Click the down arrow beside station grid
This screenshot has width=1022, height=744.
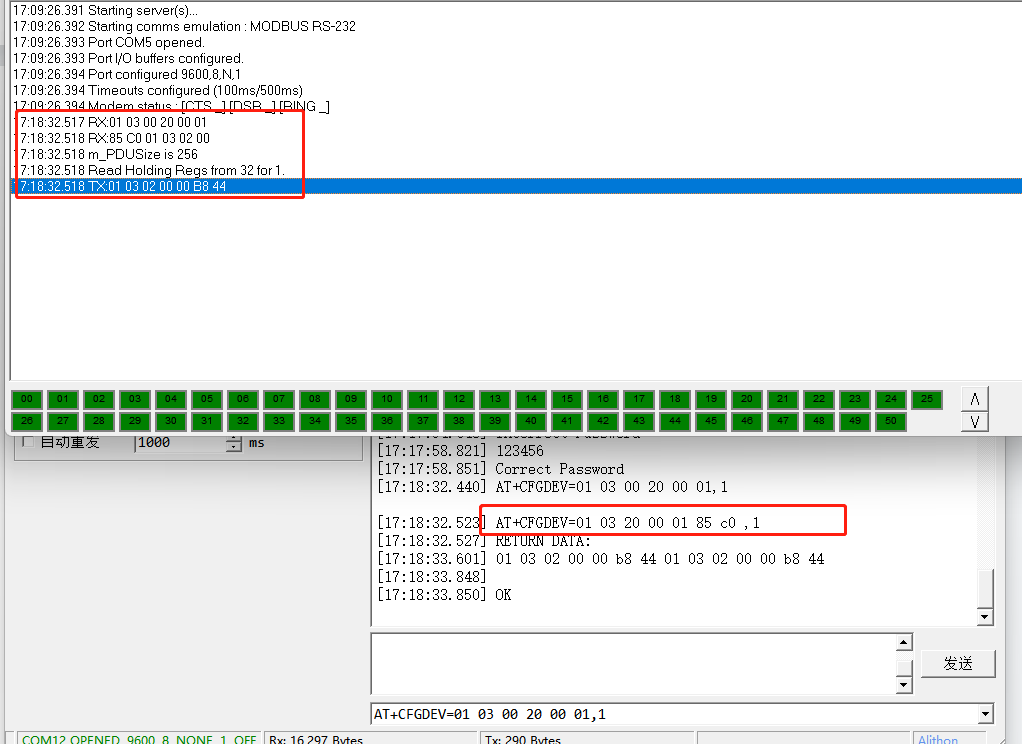tap(974, 421)
